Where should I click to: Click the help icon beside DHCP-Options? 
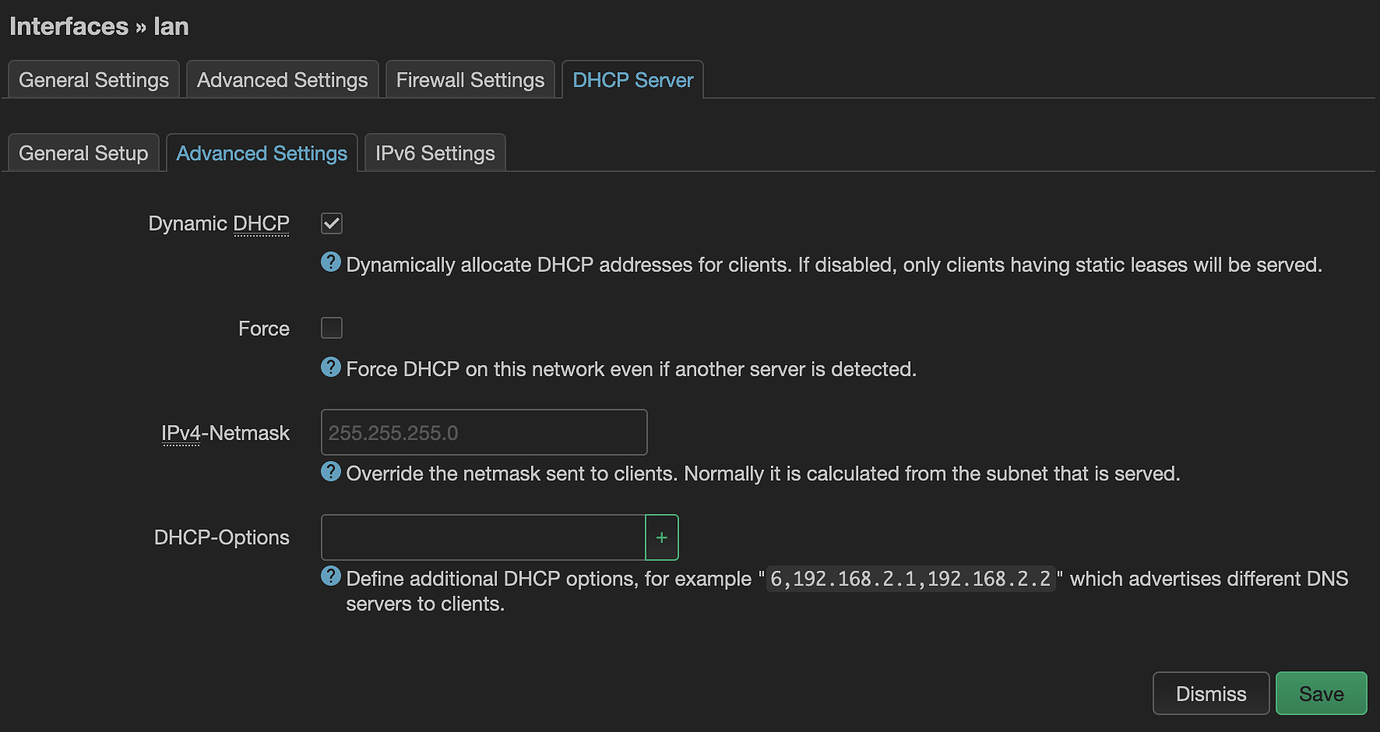330,575
